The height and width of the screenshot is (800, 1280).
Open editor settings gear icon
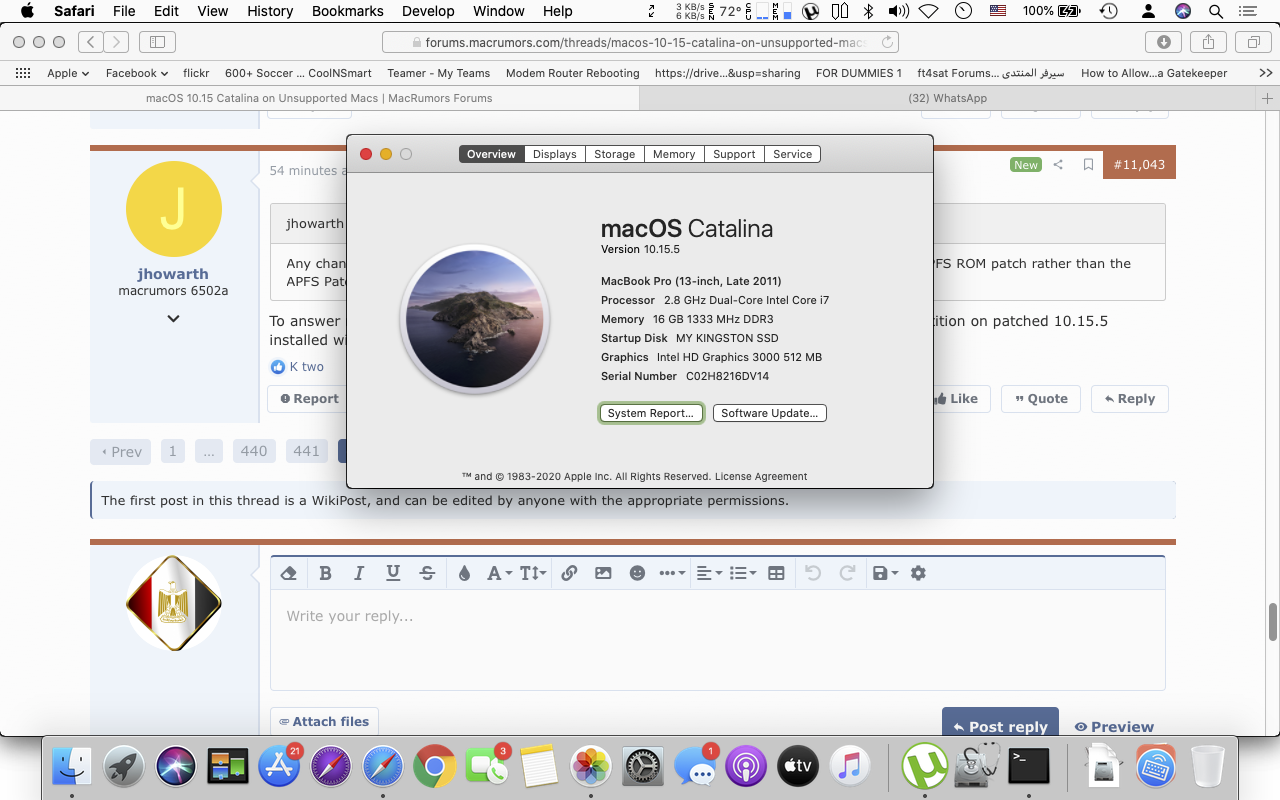click(918, 573)
